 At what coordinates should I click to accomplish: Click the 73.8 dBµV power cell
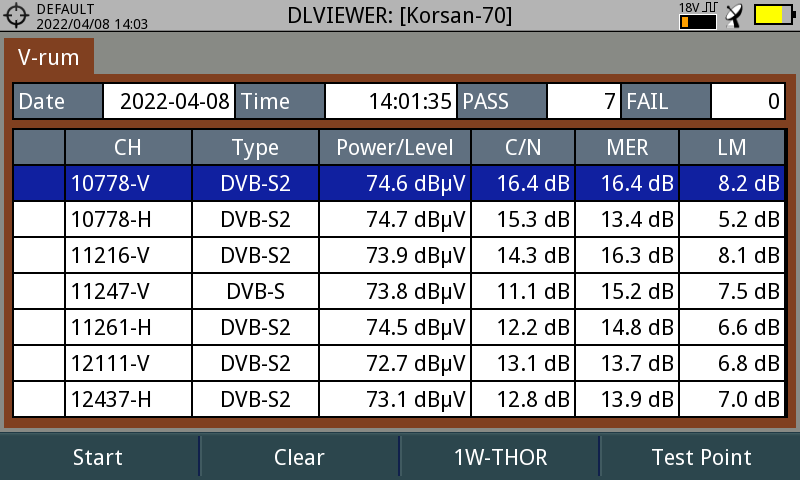tap(395, 291)
